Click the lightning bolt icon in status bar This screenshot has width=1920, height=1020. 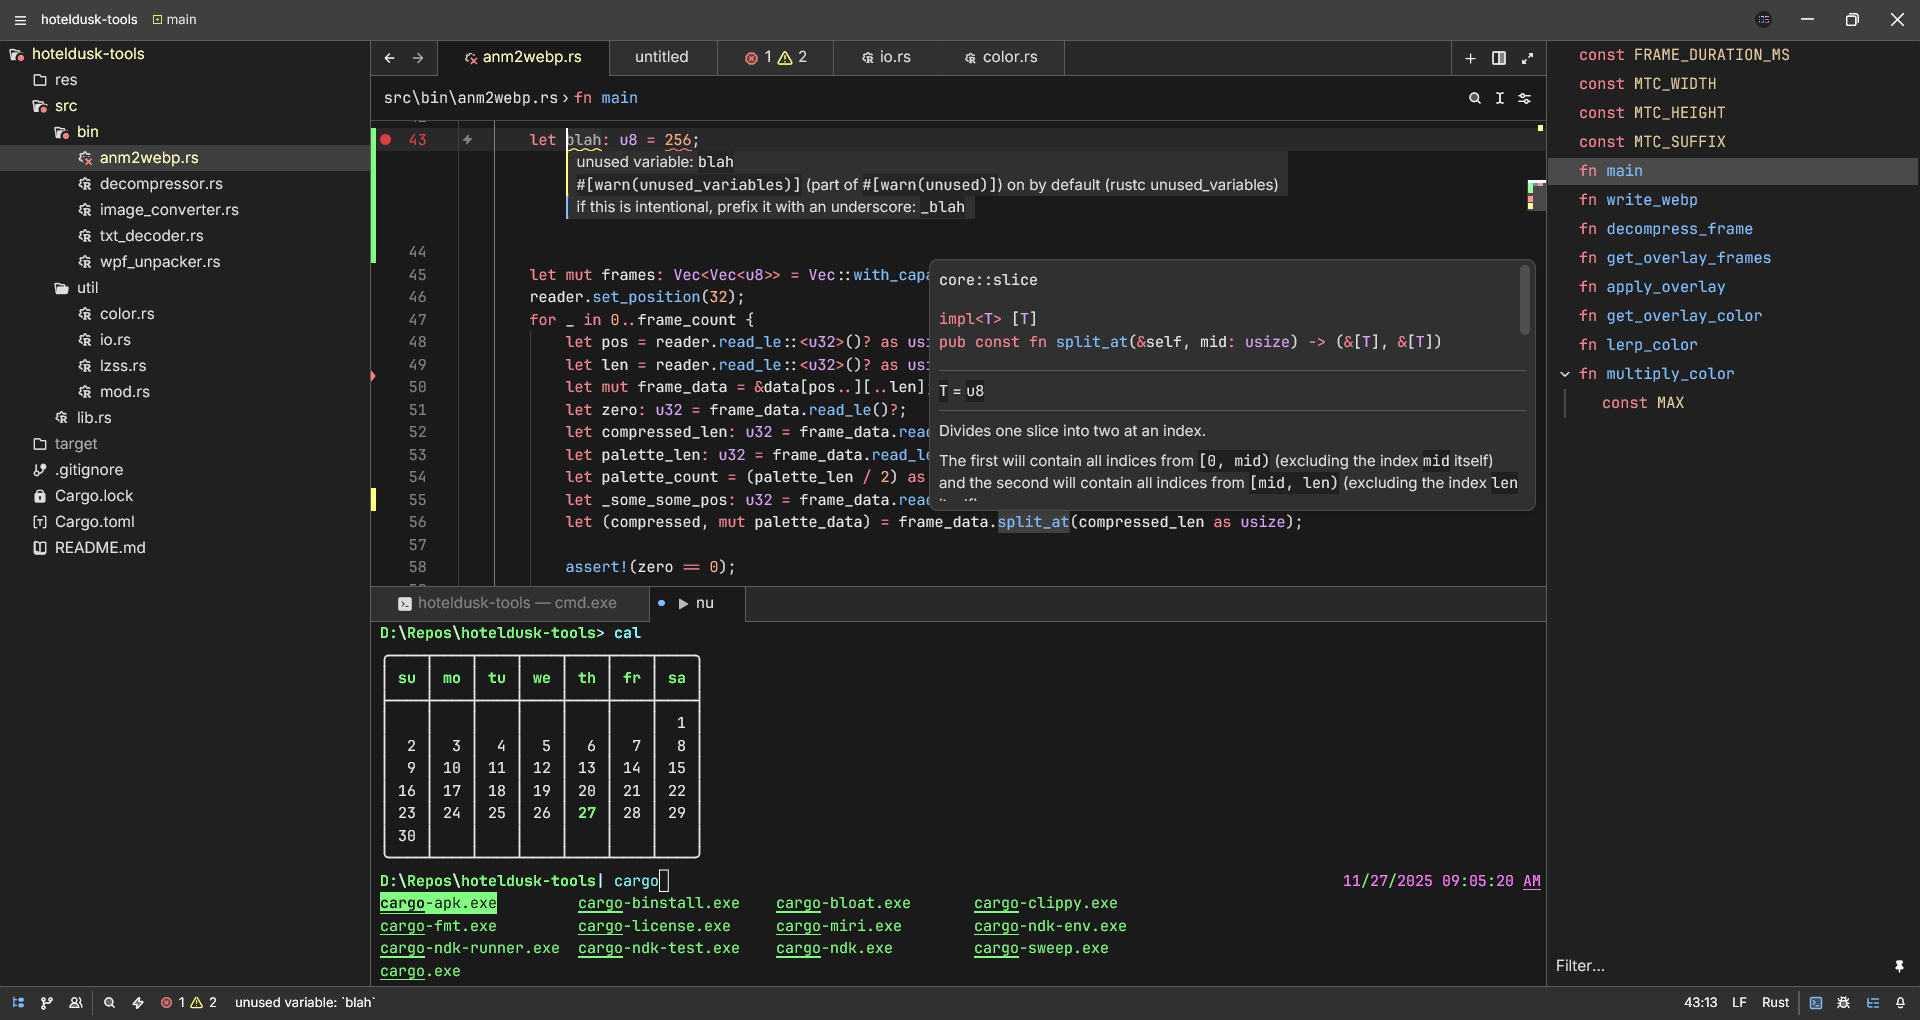point(138,1002)
